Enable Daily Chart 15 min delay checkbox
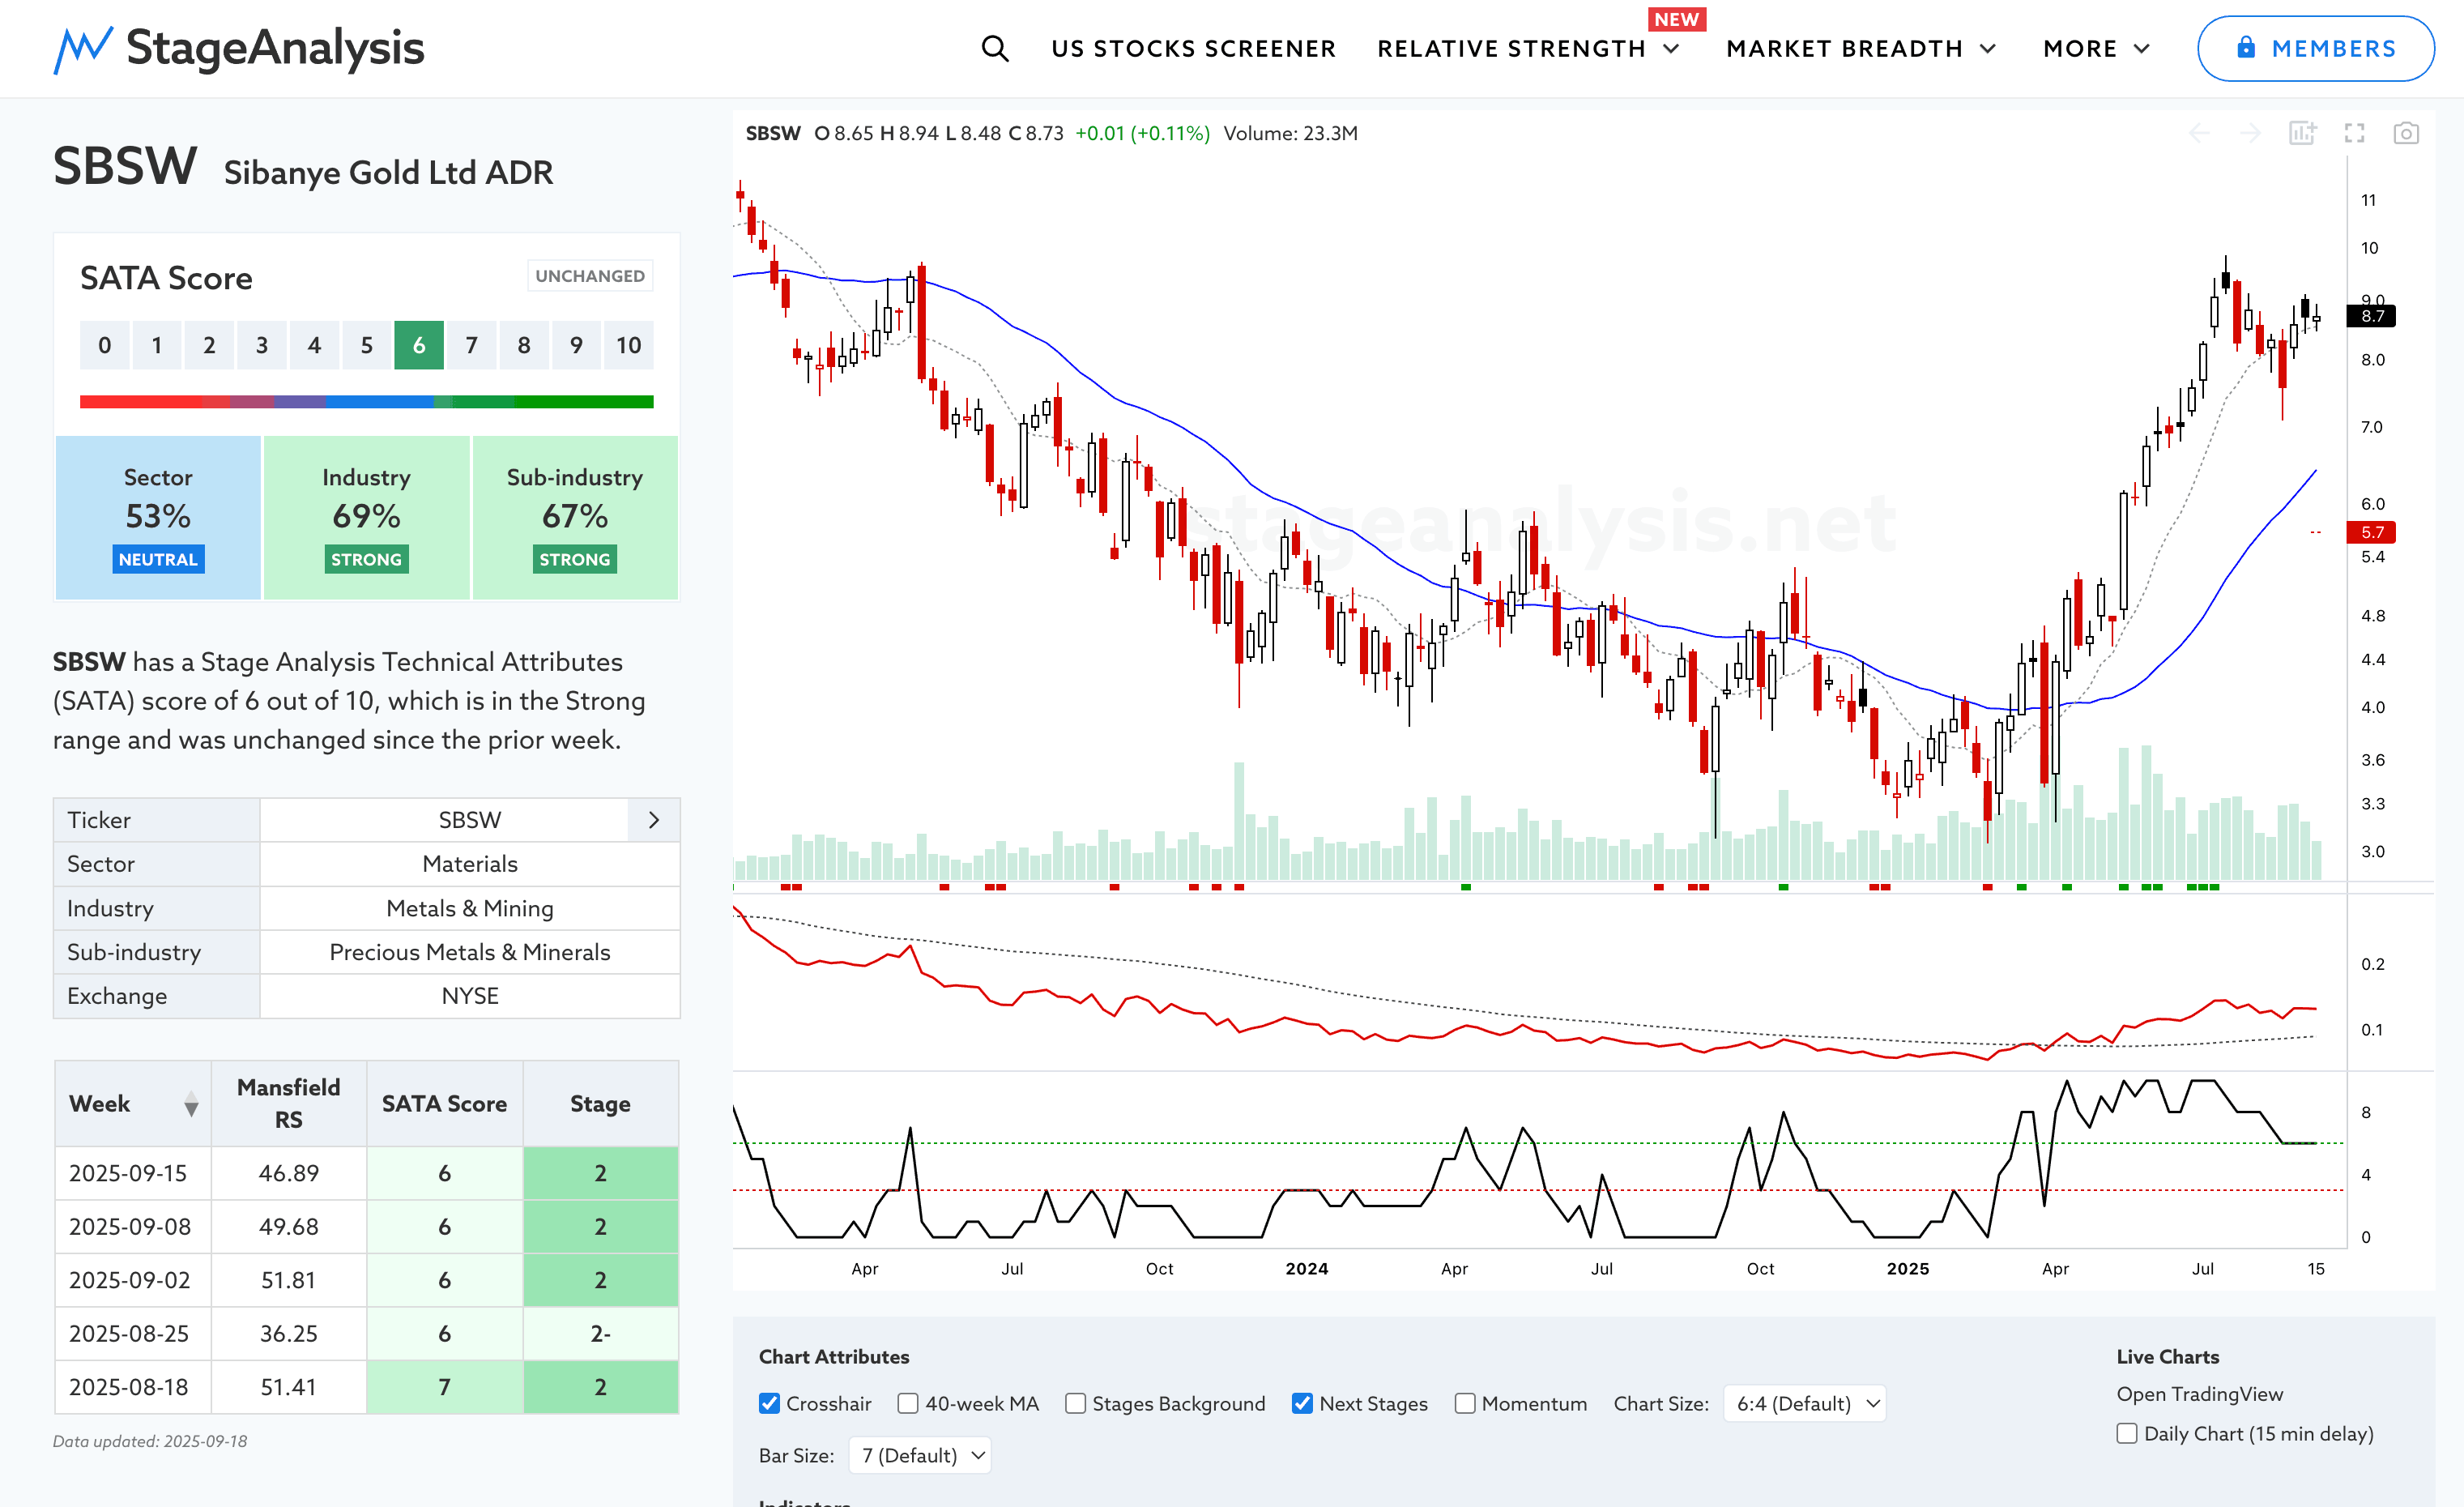The width and height of the screenshot is (2464, 1507). click(2127, 1433)
